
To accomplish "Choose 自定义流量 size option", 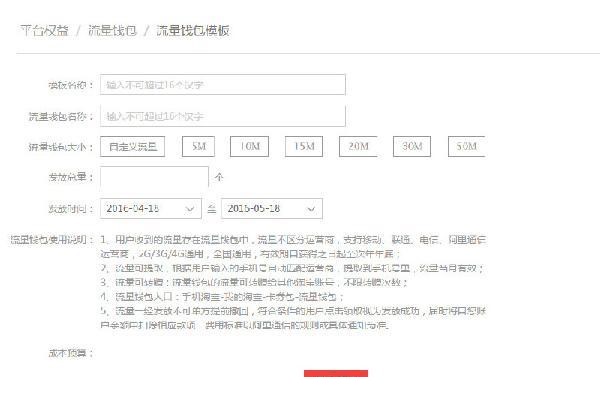I will [x=132, y=147].
